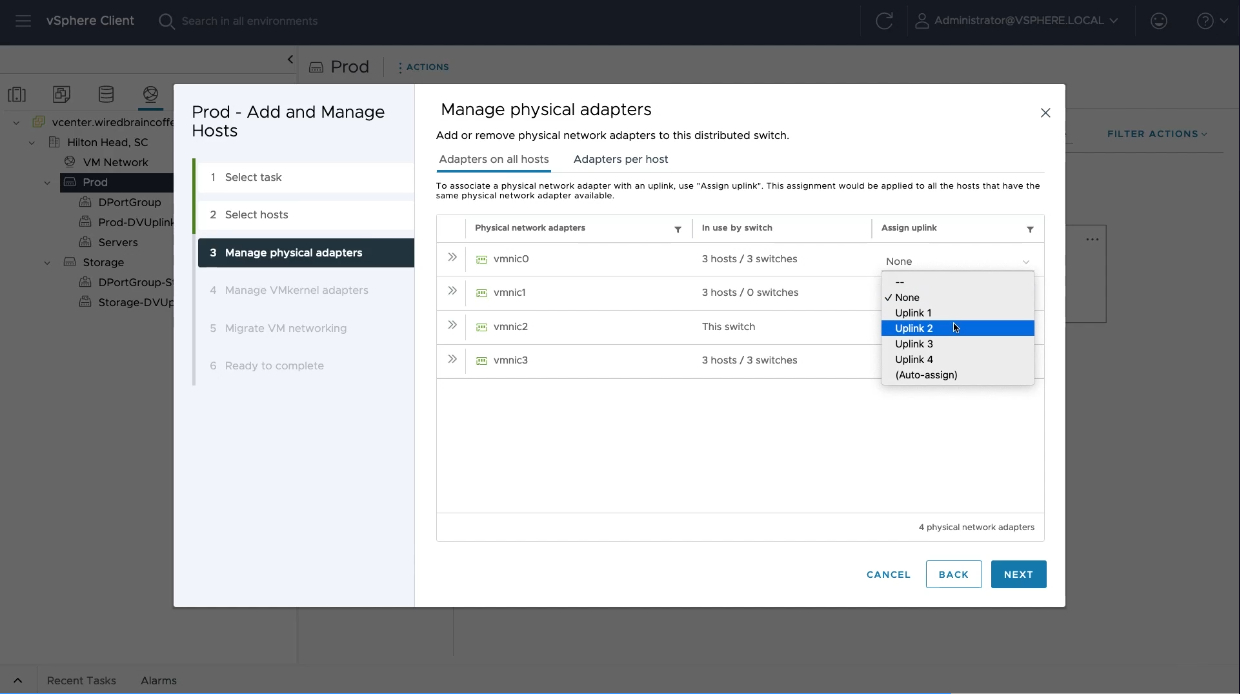
Task: Switch to the Adapters per host tab
Action: pos(620,159)
